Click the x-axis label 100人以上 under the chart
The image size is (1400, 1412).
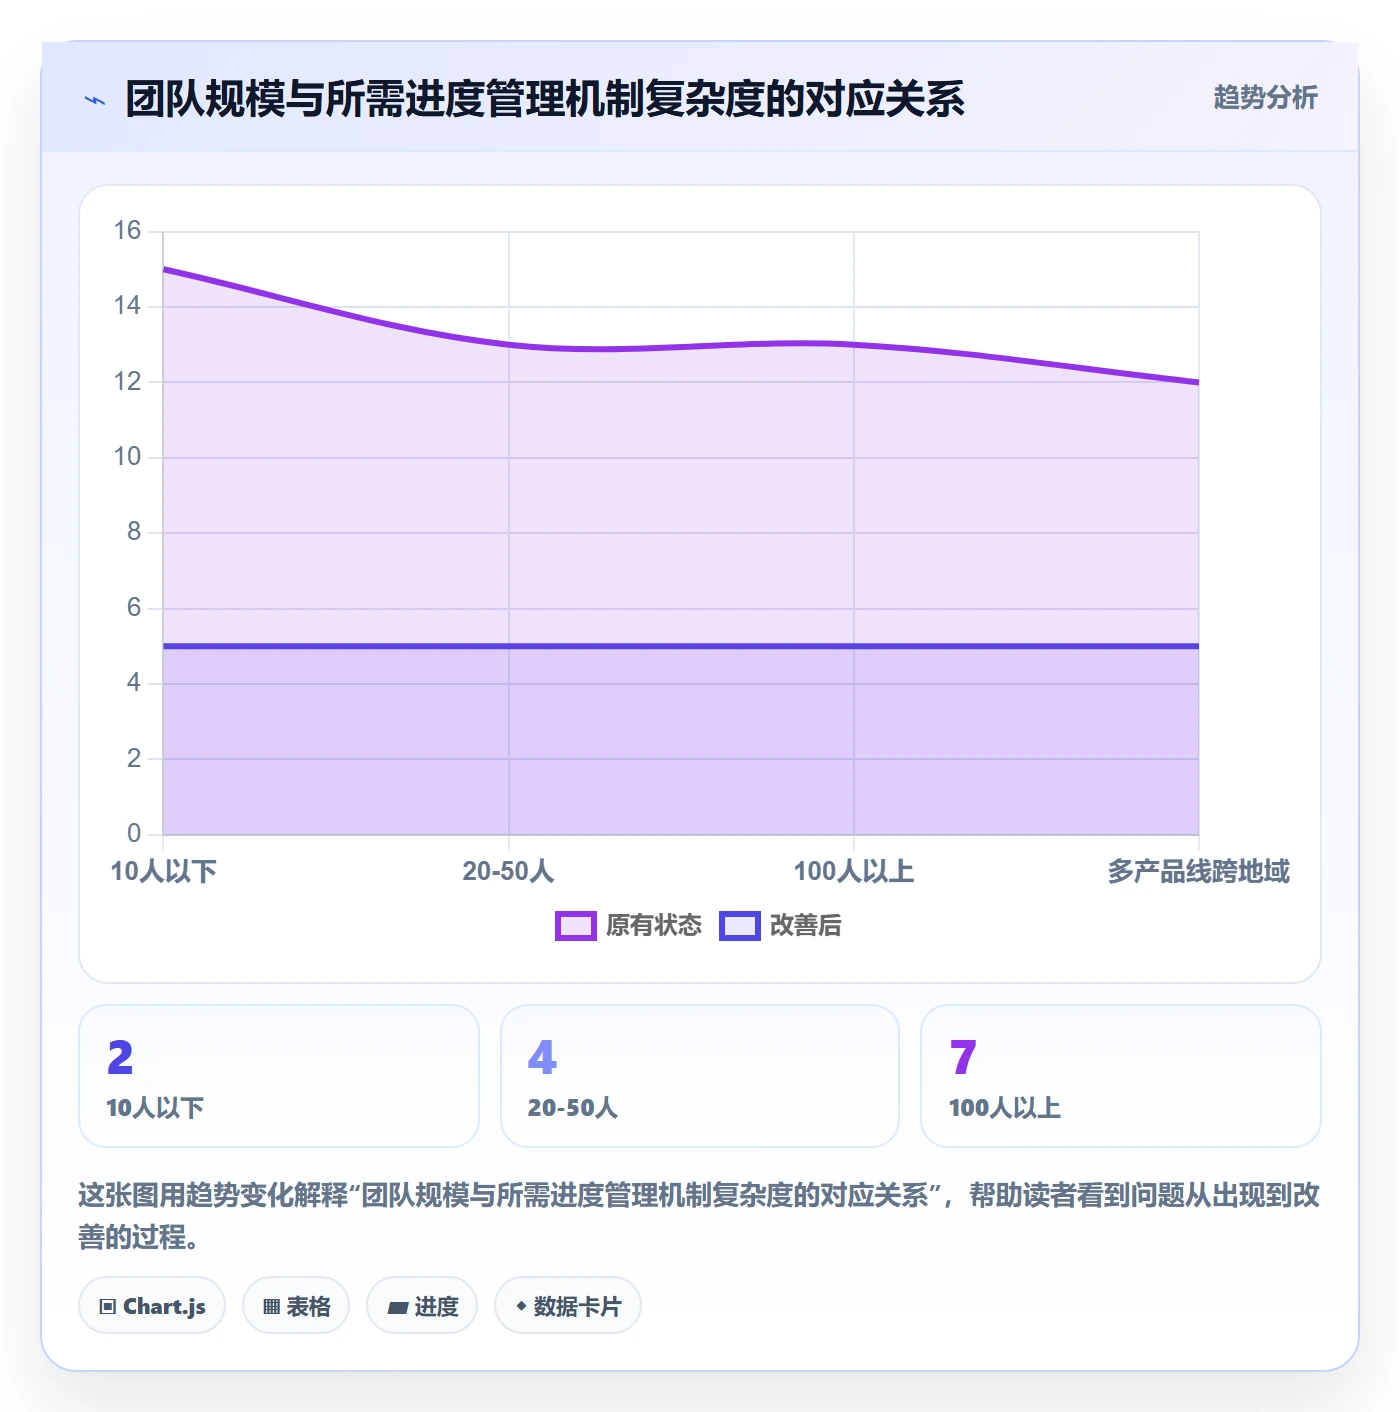(854, 871)
